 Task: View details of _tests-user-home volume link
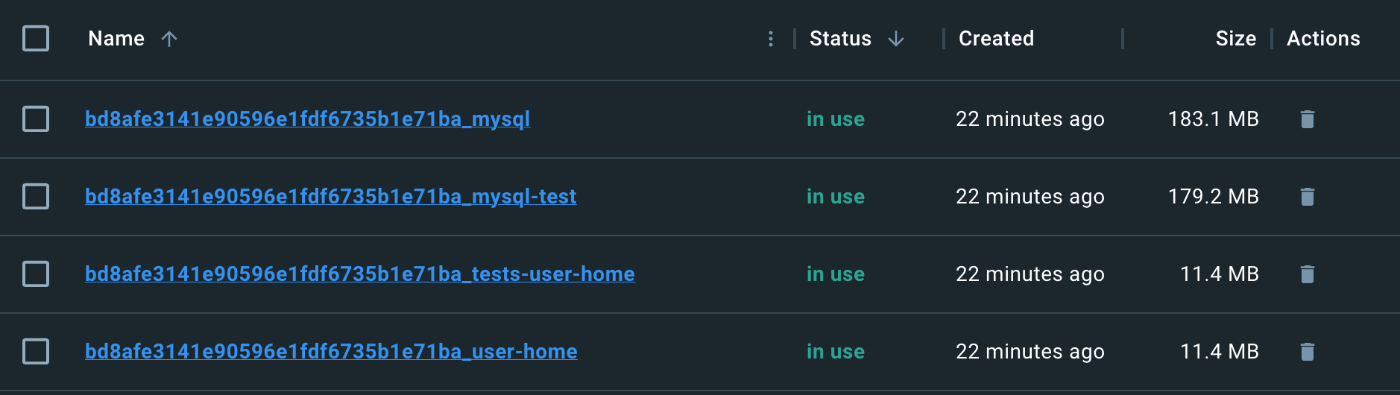pyautogui.click(x=360, y=274)
